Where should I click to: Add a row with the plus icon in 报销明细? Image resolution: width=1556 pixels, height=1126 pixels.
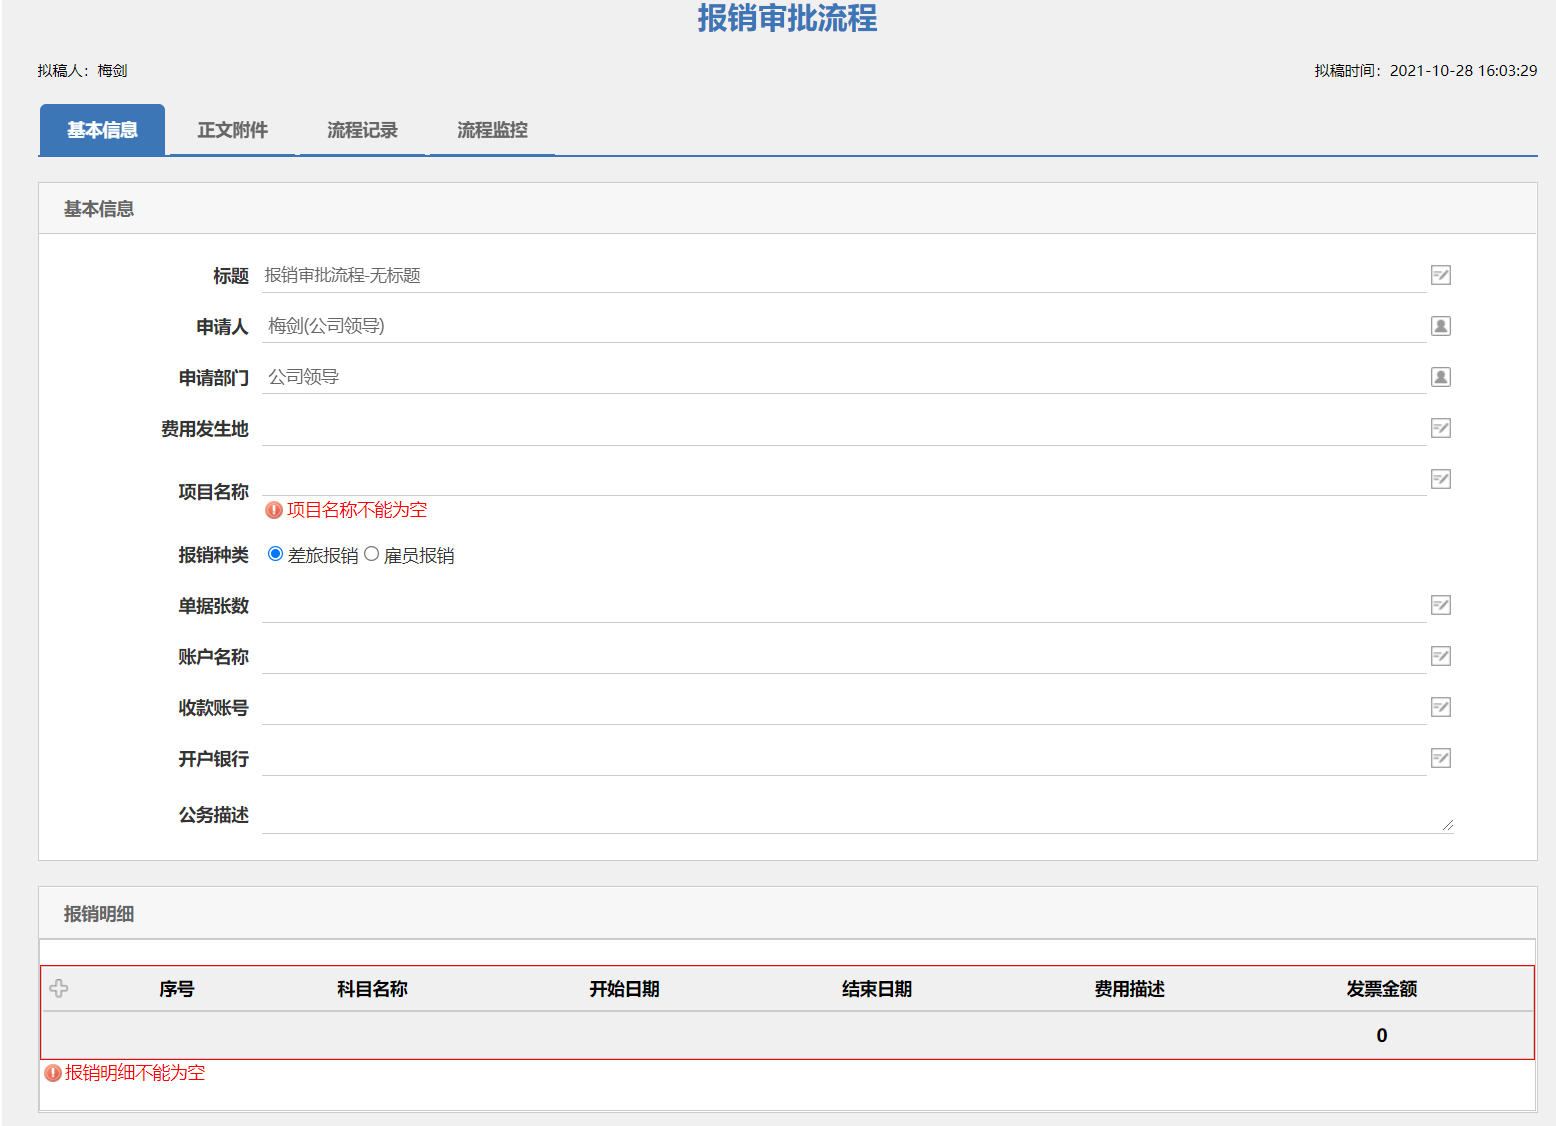click(59, 988)
